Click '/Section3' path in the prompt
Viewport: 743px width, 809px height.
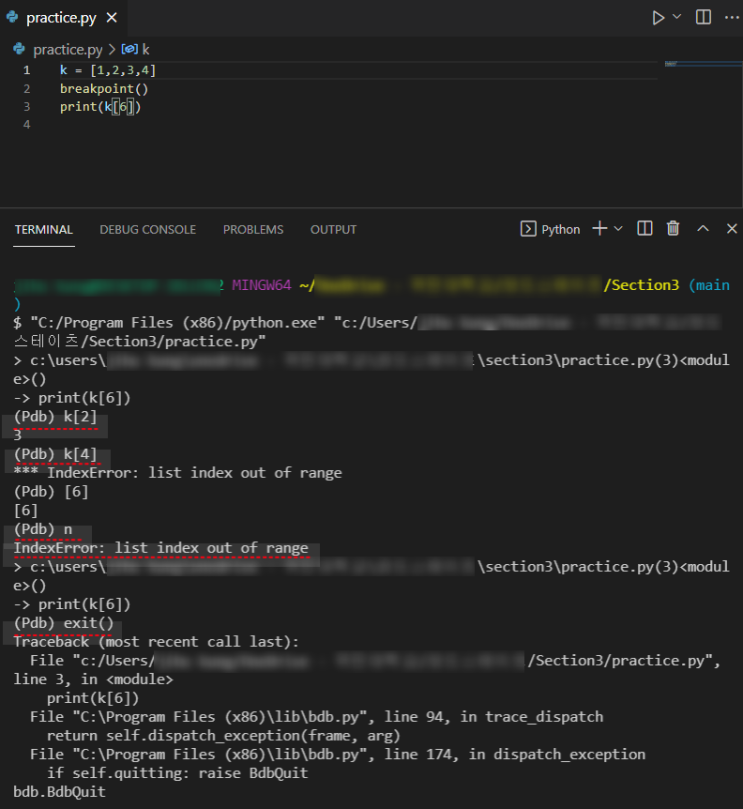[x=641, y=285]
